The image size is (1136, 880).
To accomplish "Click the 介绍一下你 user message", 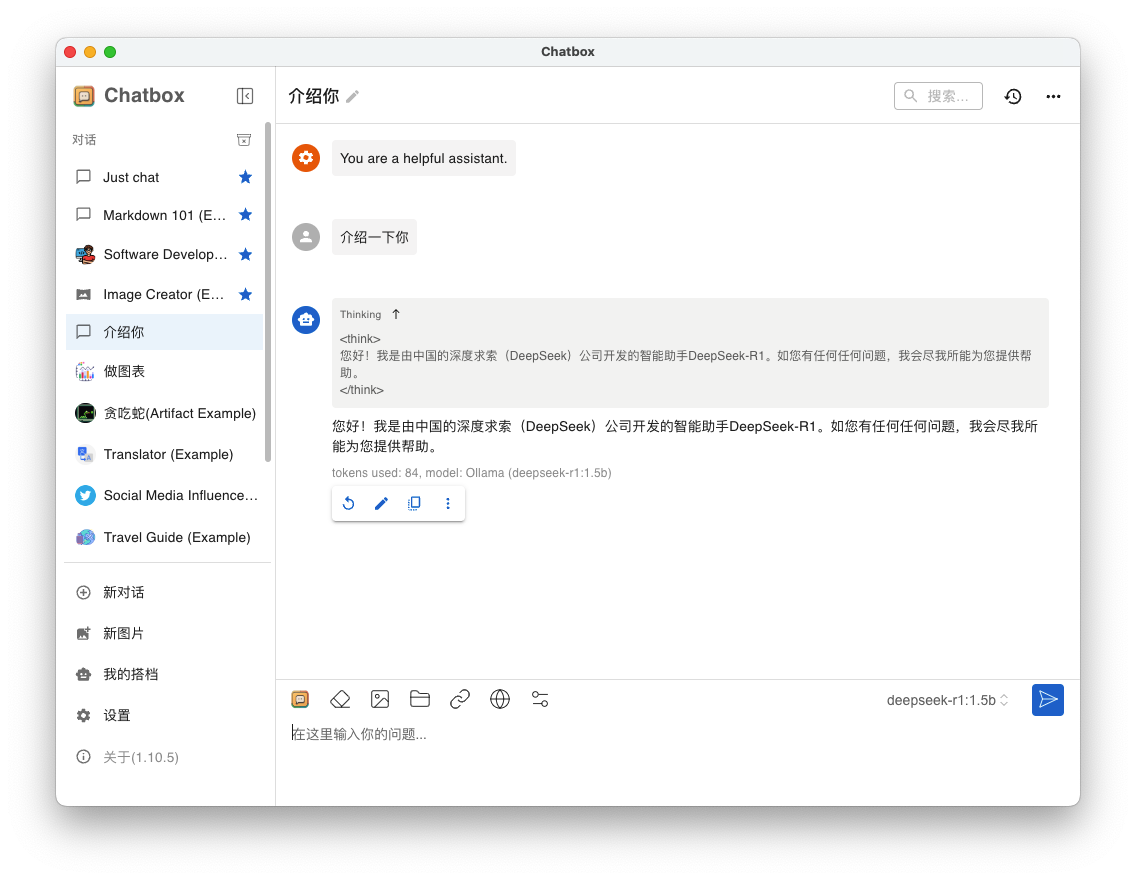I will 374,237.
